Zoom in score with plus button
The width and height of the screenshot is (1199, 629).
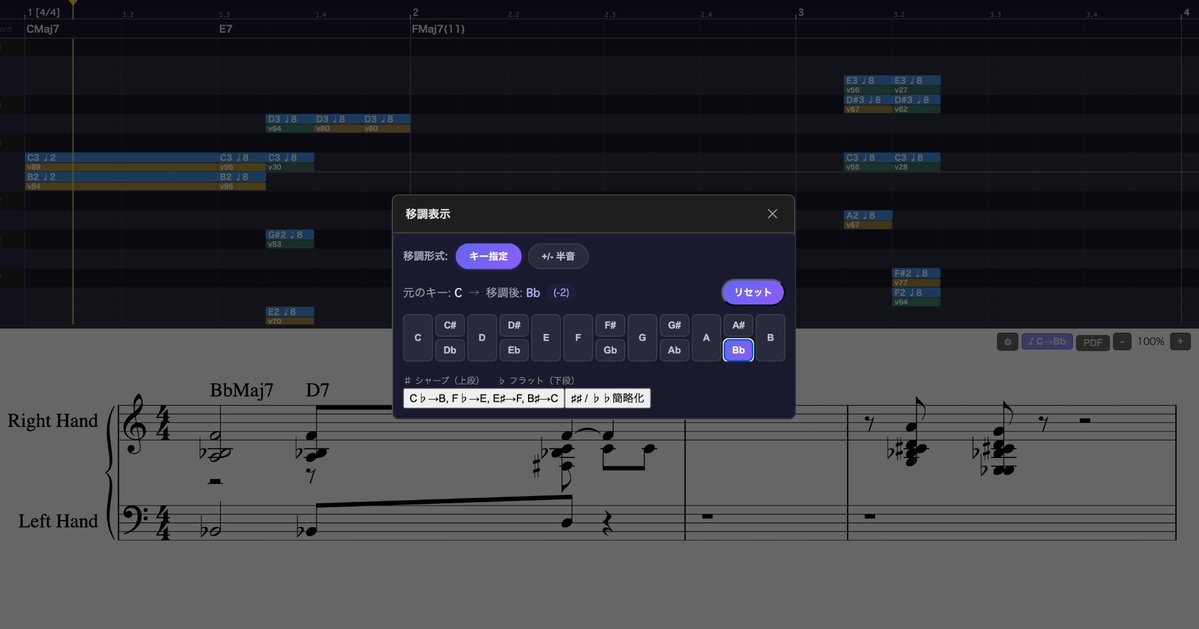[x=1181, y=342]
